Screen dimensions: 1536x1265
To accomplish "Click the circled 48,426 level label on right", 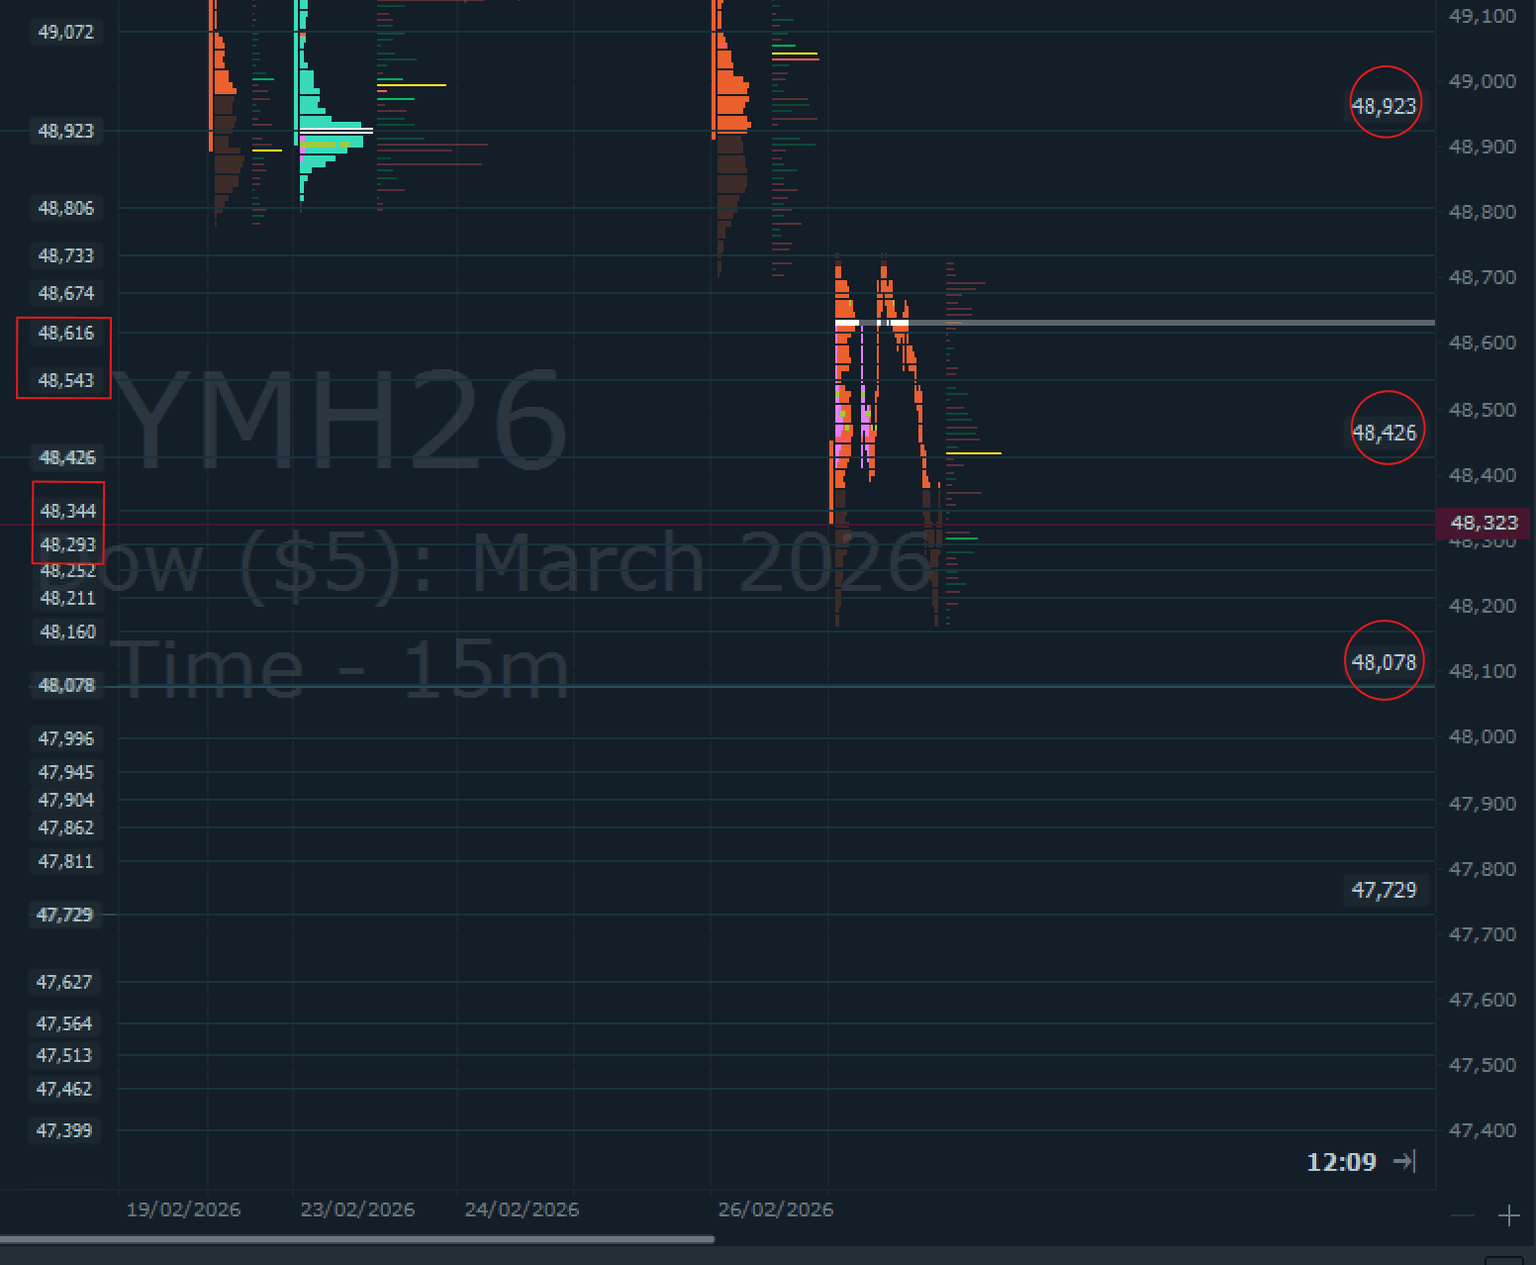I will pos(1384,433).
